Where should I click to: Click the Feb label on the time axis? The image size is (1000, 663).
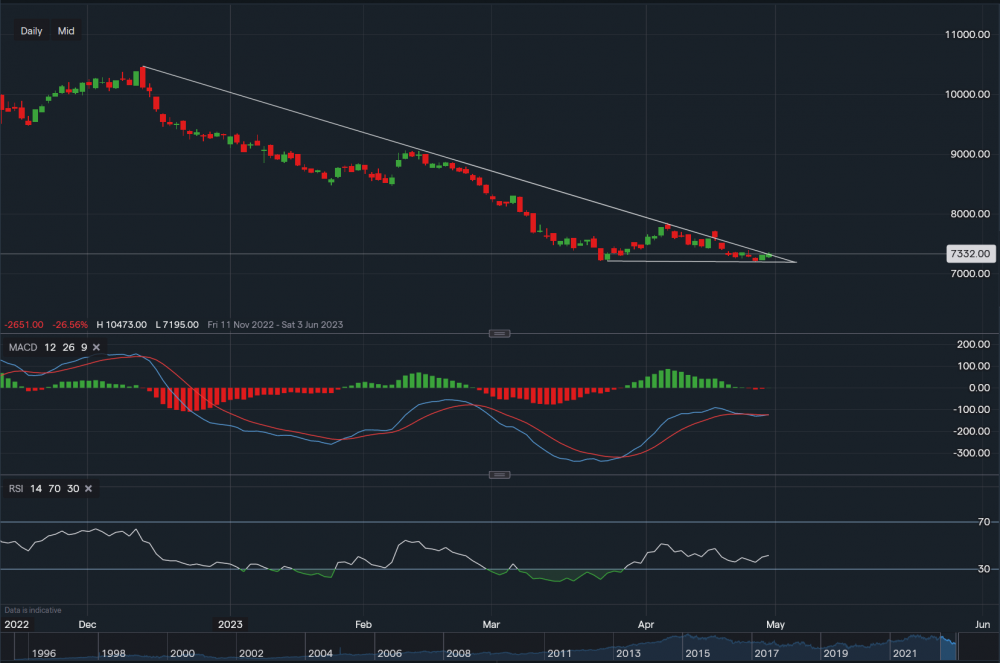[x=363, y=624]
